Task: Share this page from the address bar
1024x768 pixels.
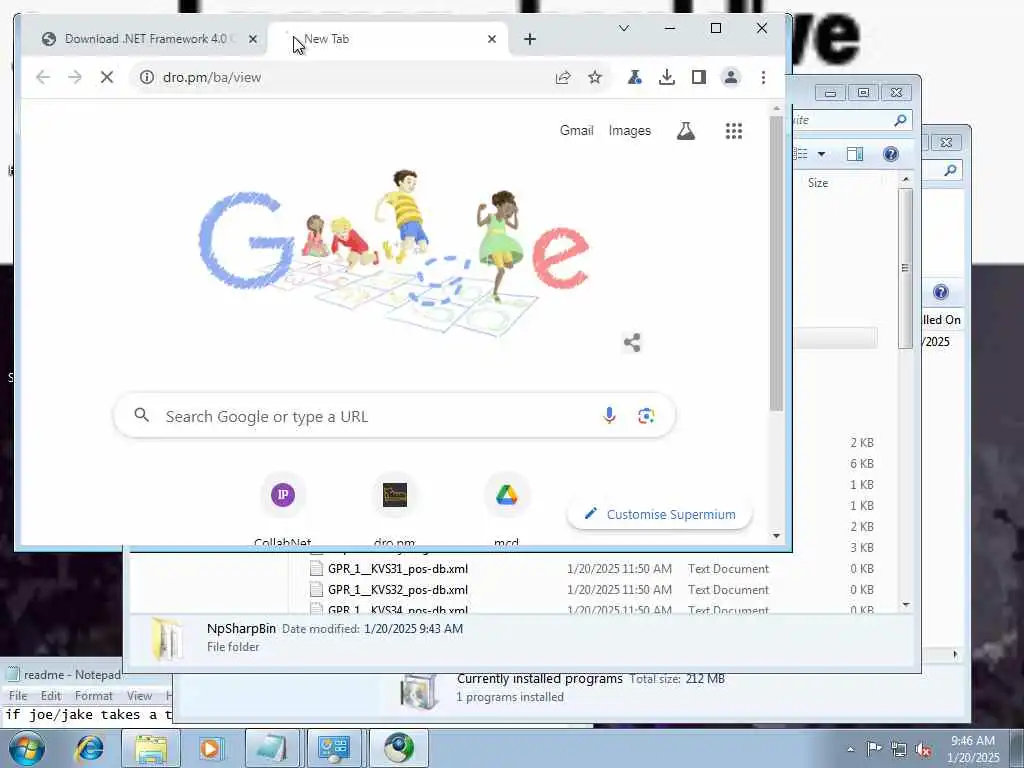Action: click(563, 77)
